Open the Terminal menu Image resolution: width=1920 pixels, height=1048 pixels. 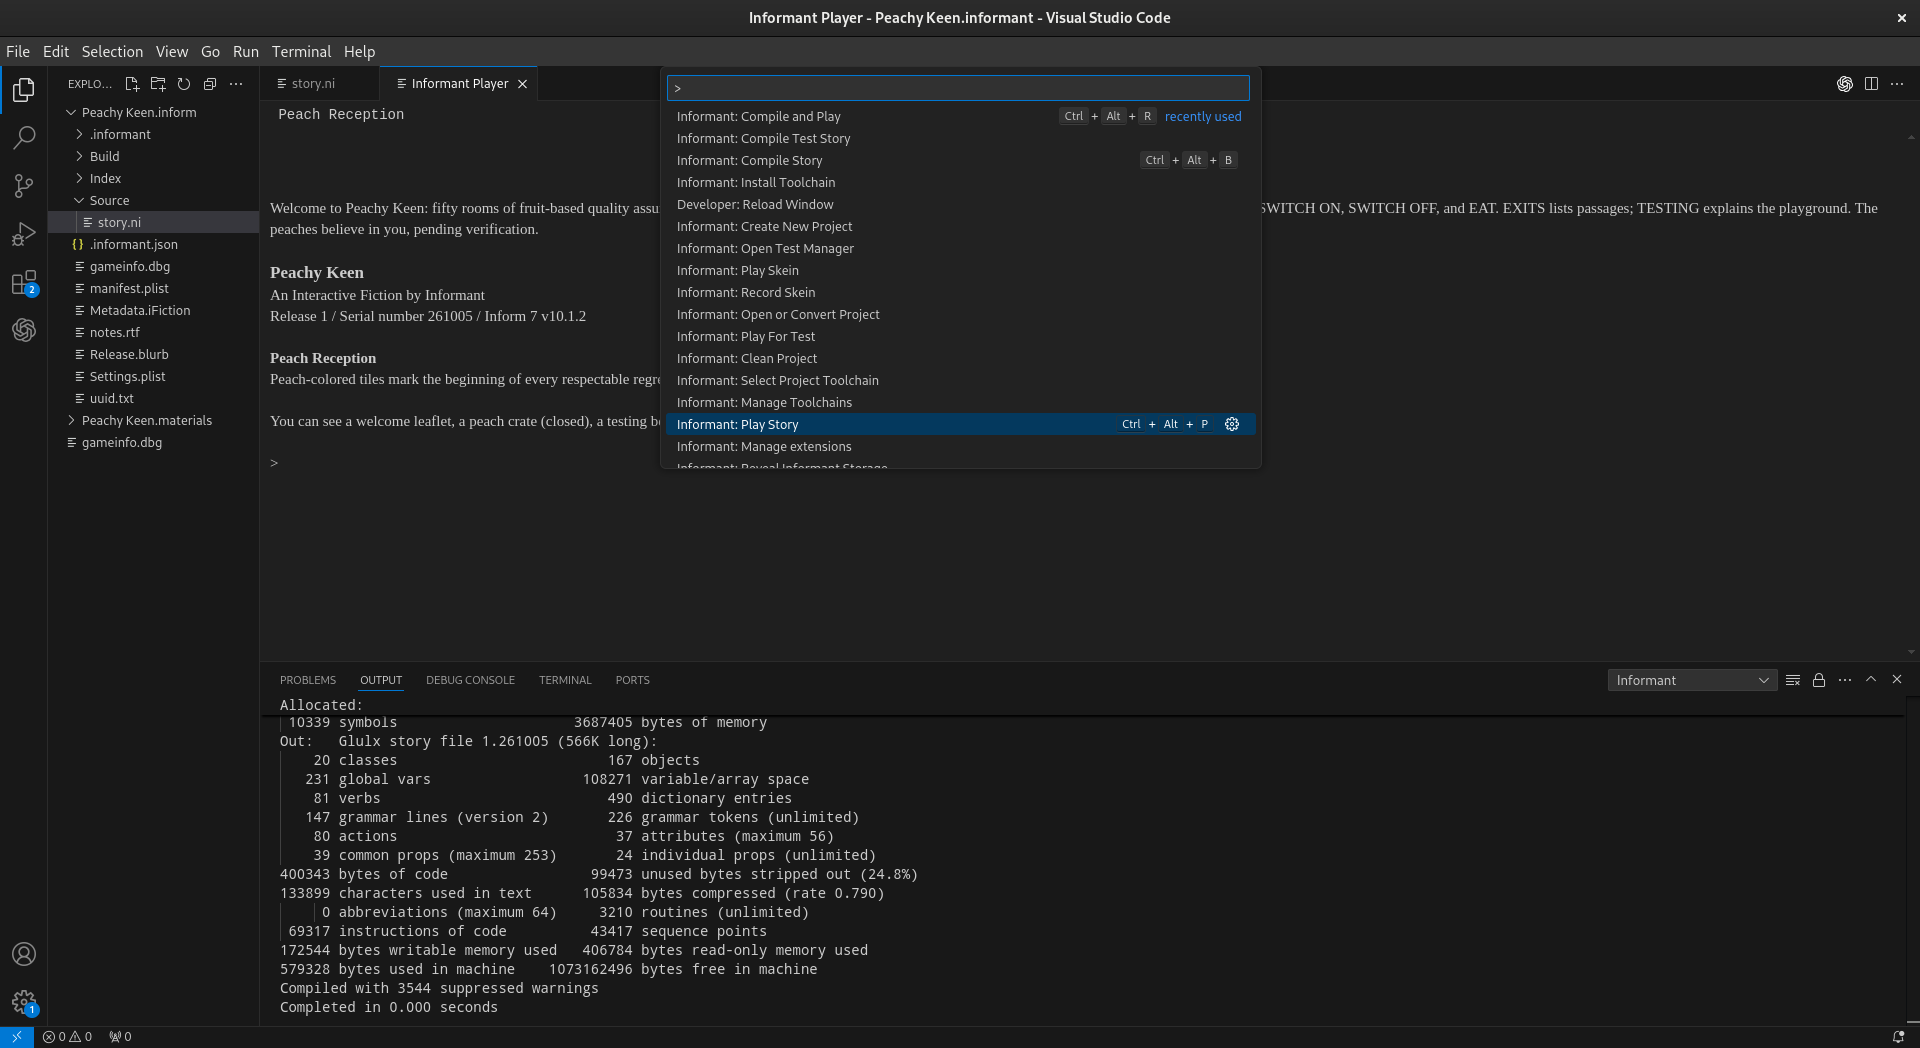coord(301,52)
